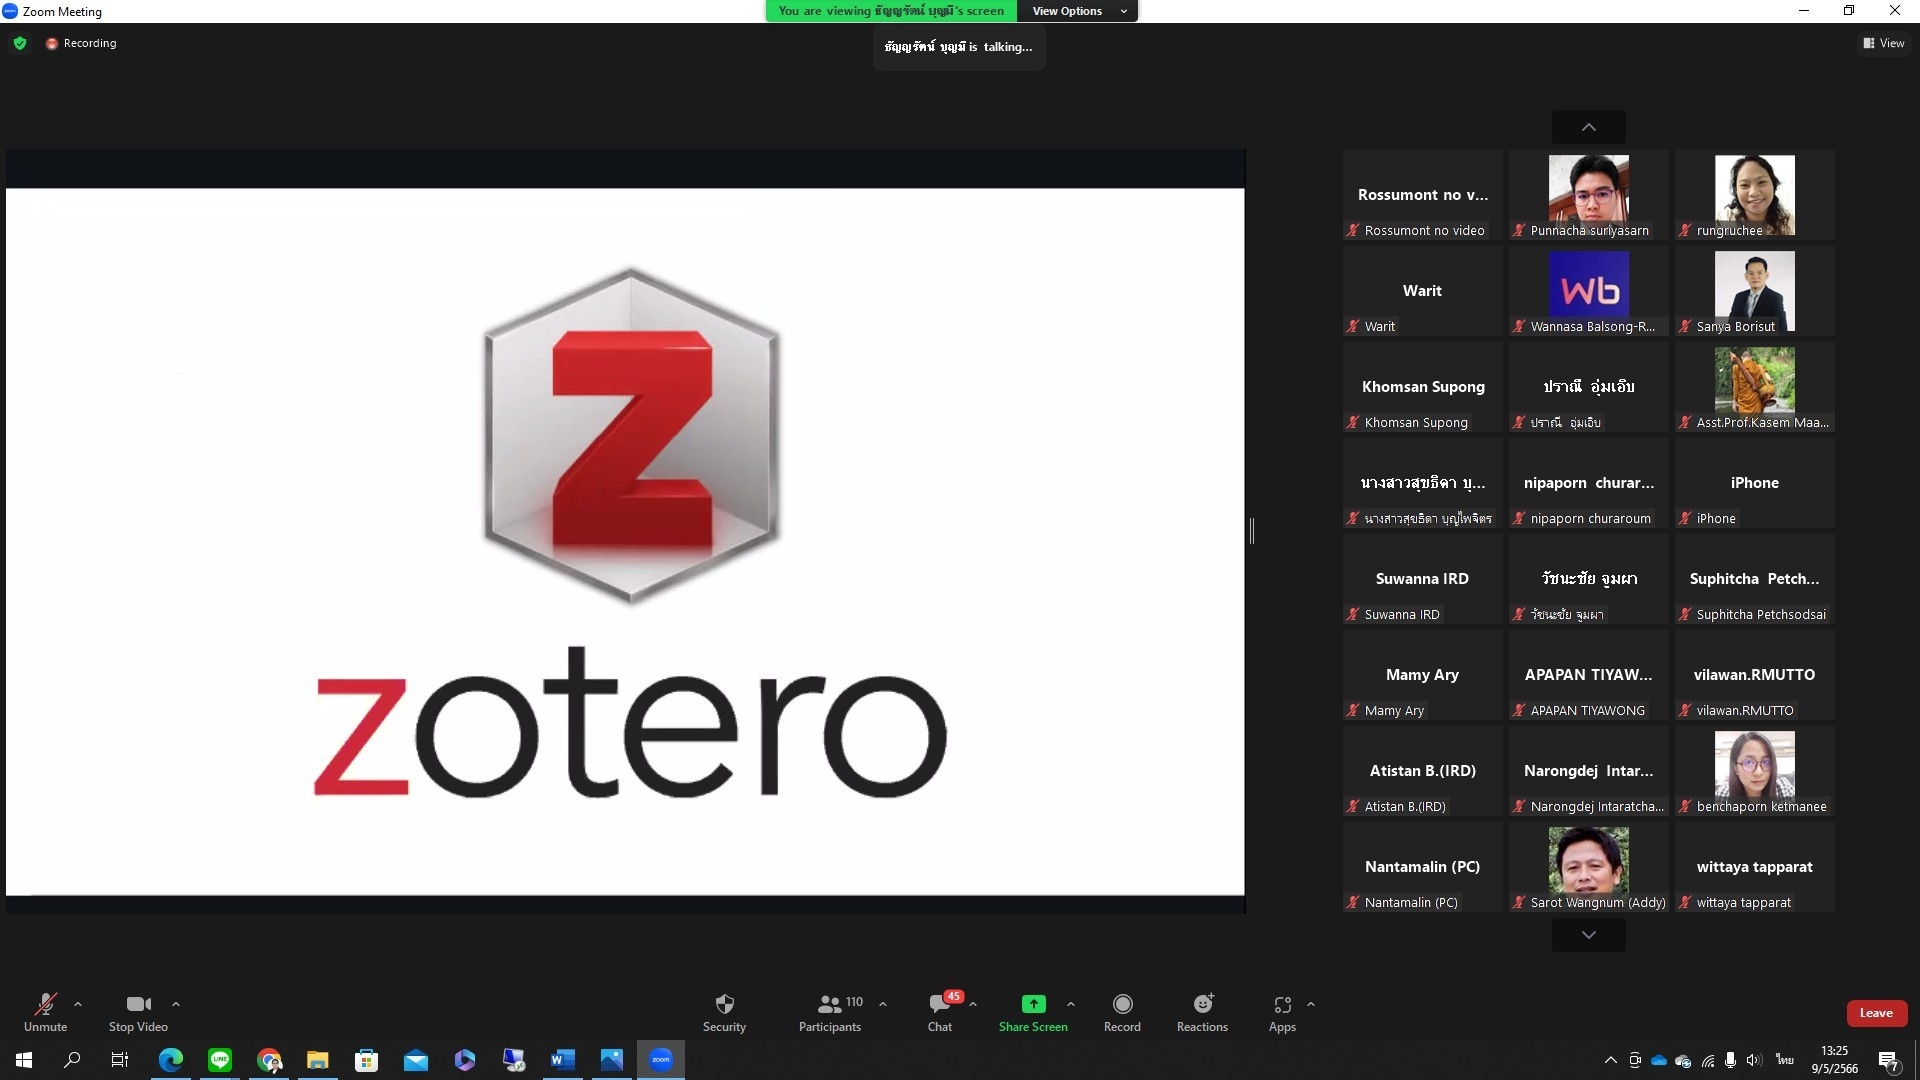The width and height of the screenshot is (1920, 1080).
Task: Launch Microsoft Edge from the taskbar
Action: pyautogui.click(x=171, y=1060)
